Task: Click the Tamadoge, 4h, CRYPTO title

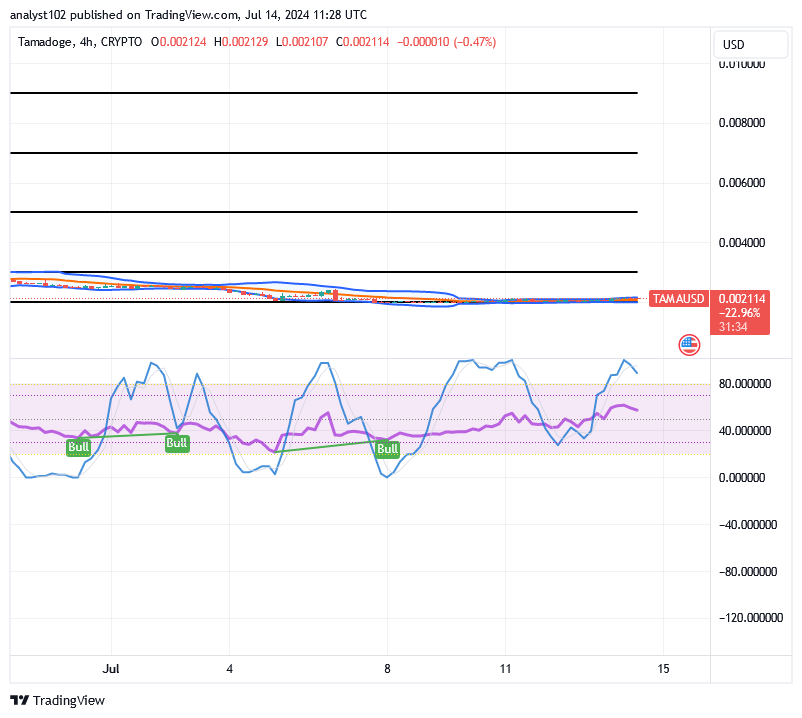Action: [80, 42]
